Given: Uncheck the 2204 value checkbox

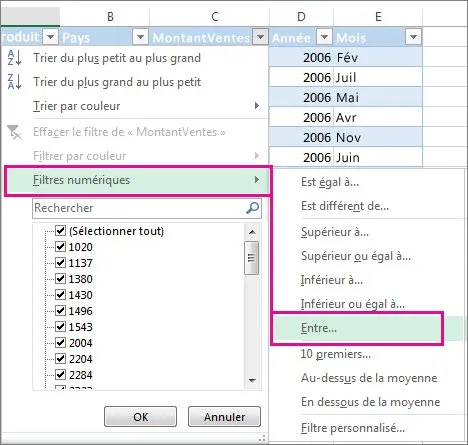Looking at the screenshot, I should click(x=60, y=359).
